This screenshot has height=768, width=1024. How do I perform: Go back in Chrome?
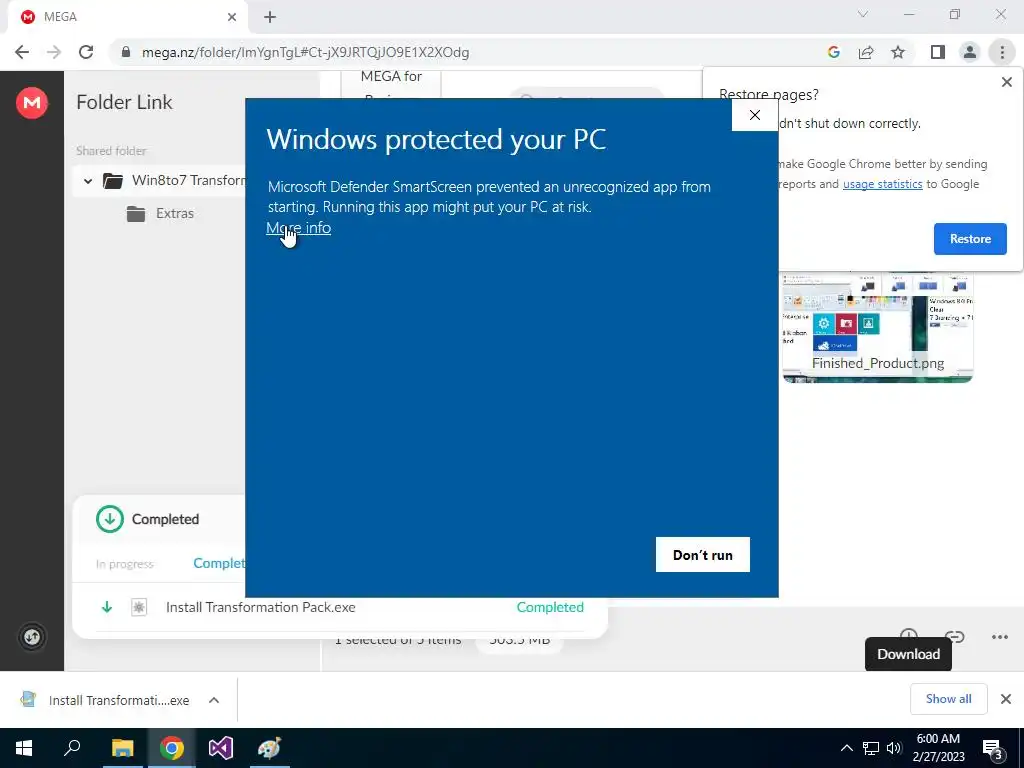pos(22,52)
